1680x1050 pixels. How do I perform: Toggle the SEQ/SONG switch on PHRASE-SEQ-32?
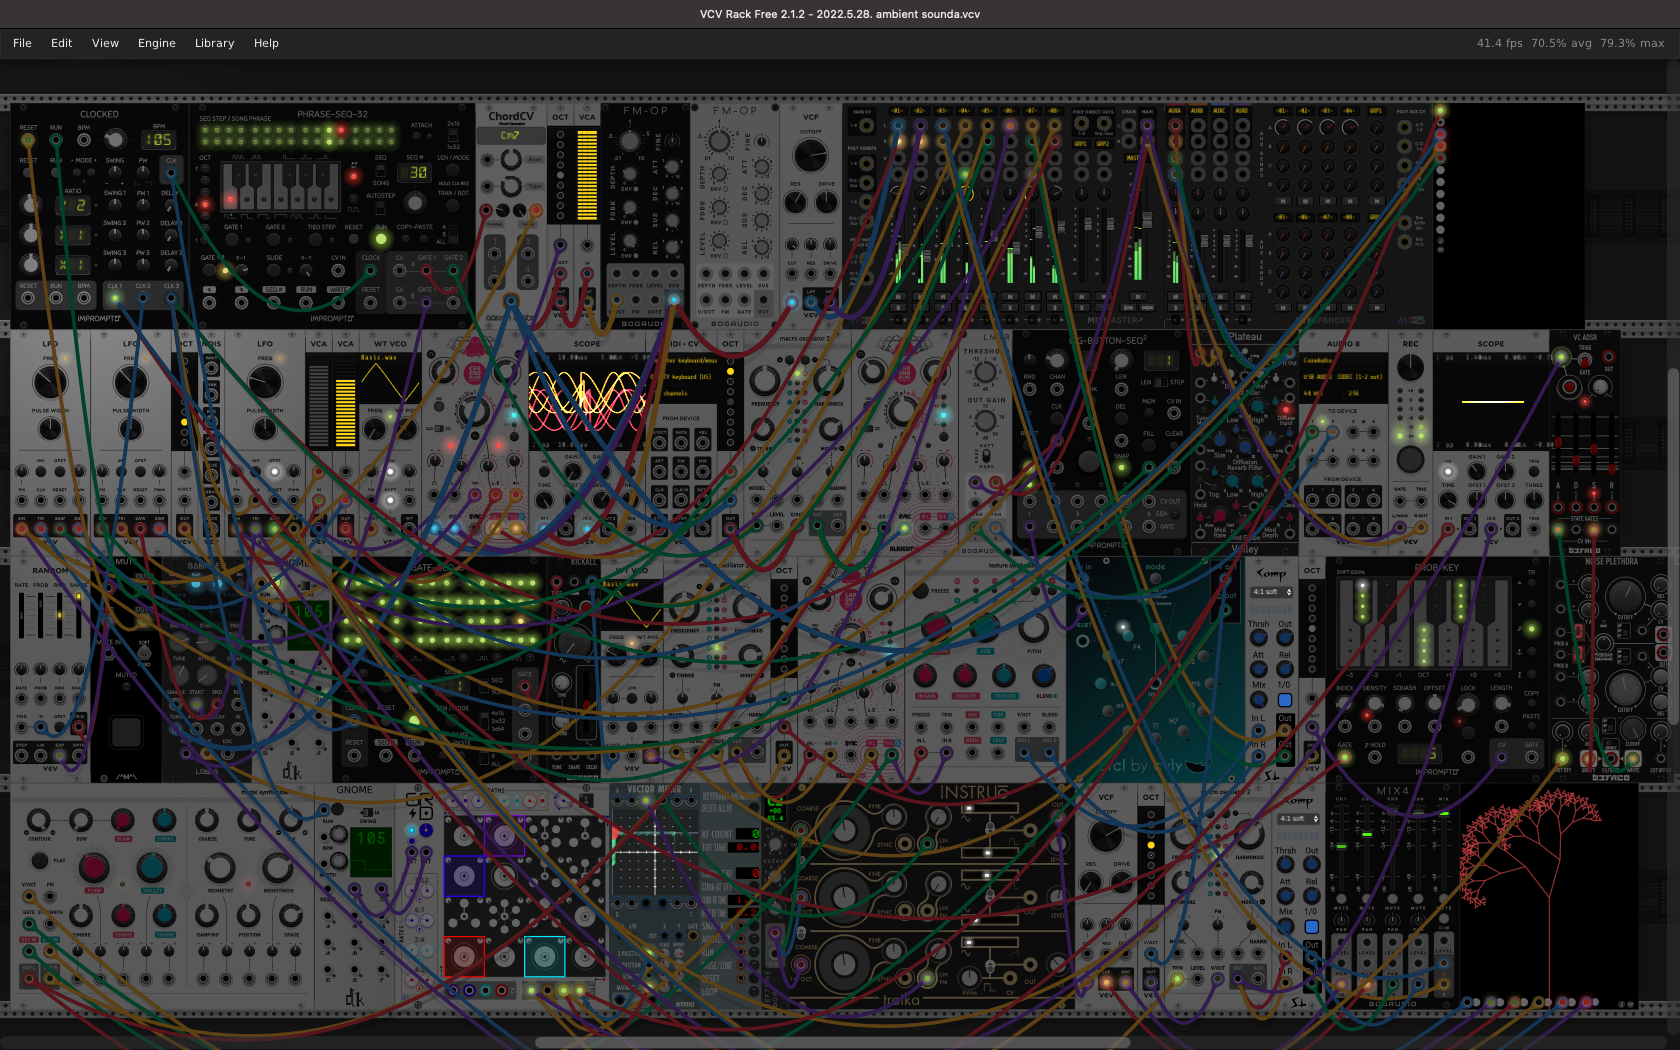point(381,170)
